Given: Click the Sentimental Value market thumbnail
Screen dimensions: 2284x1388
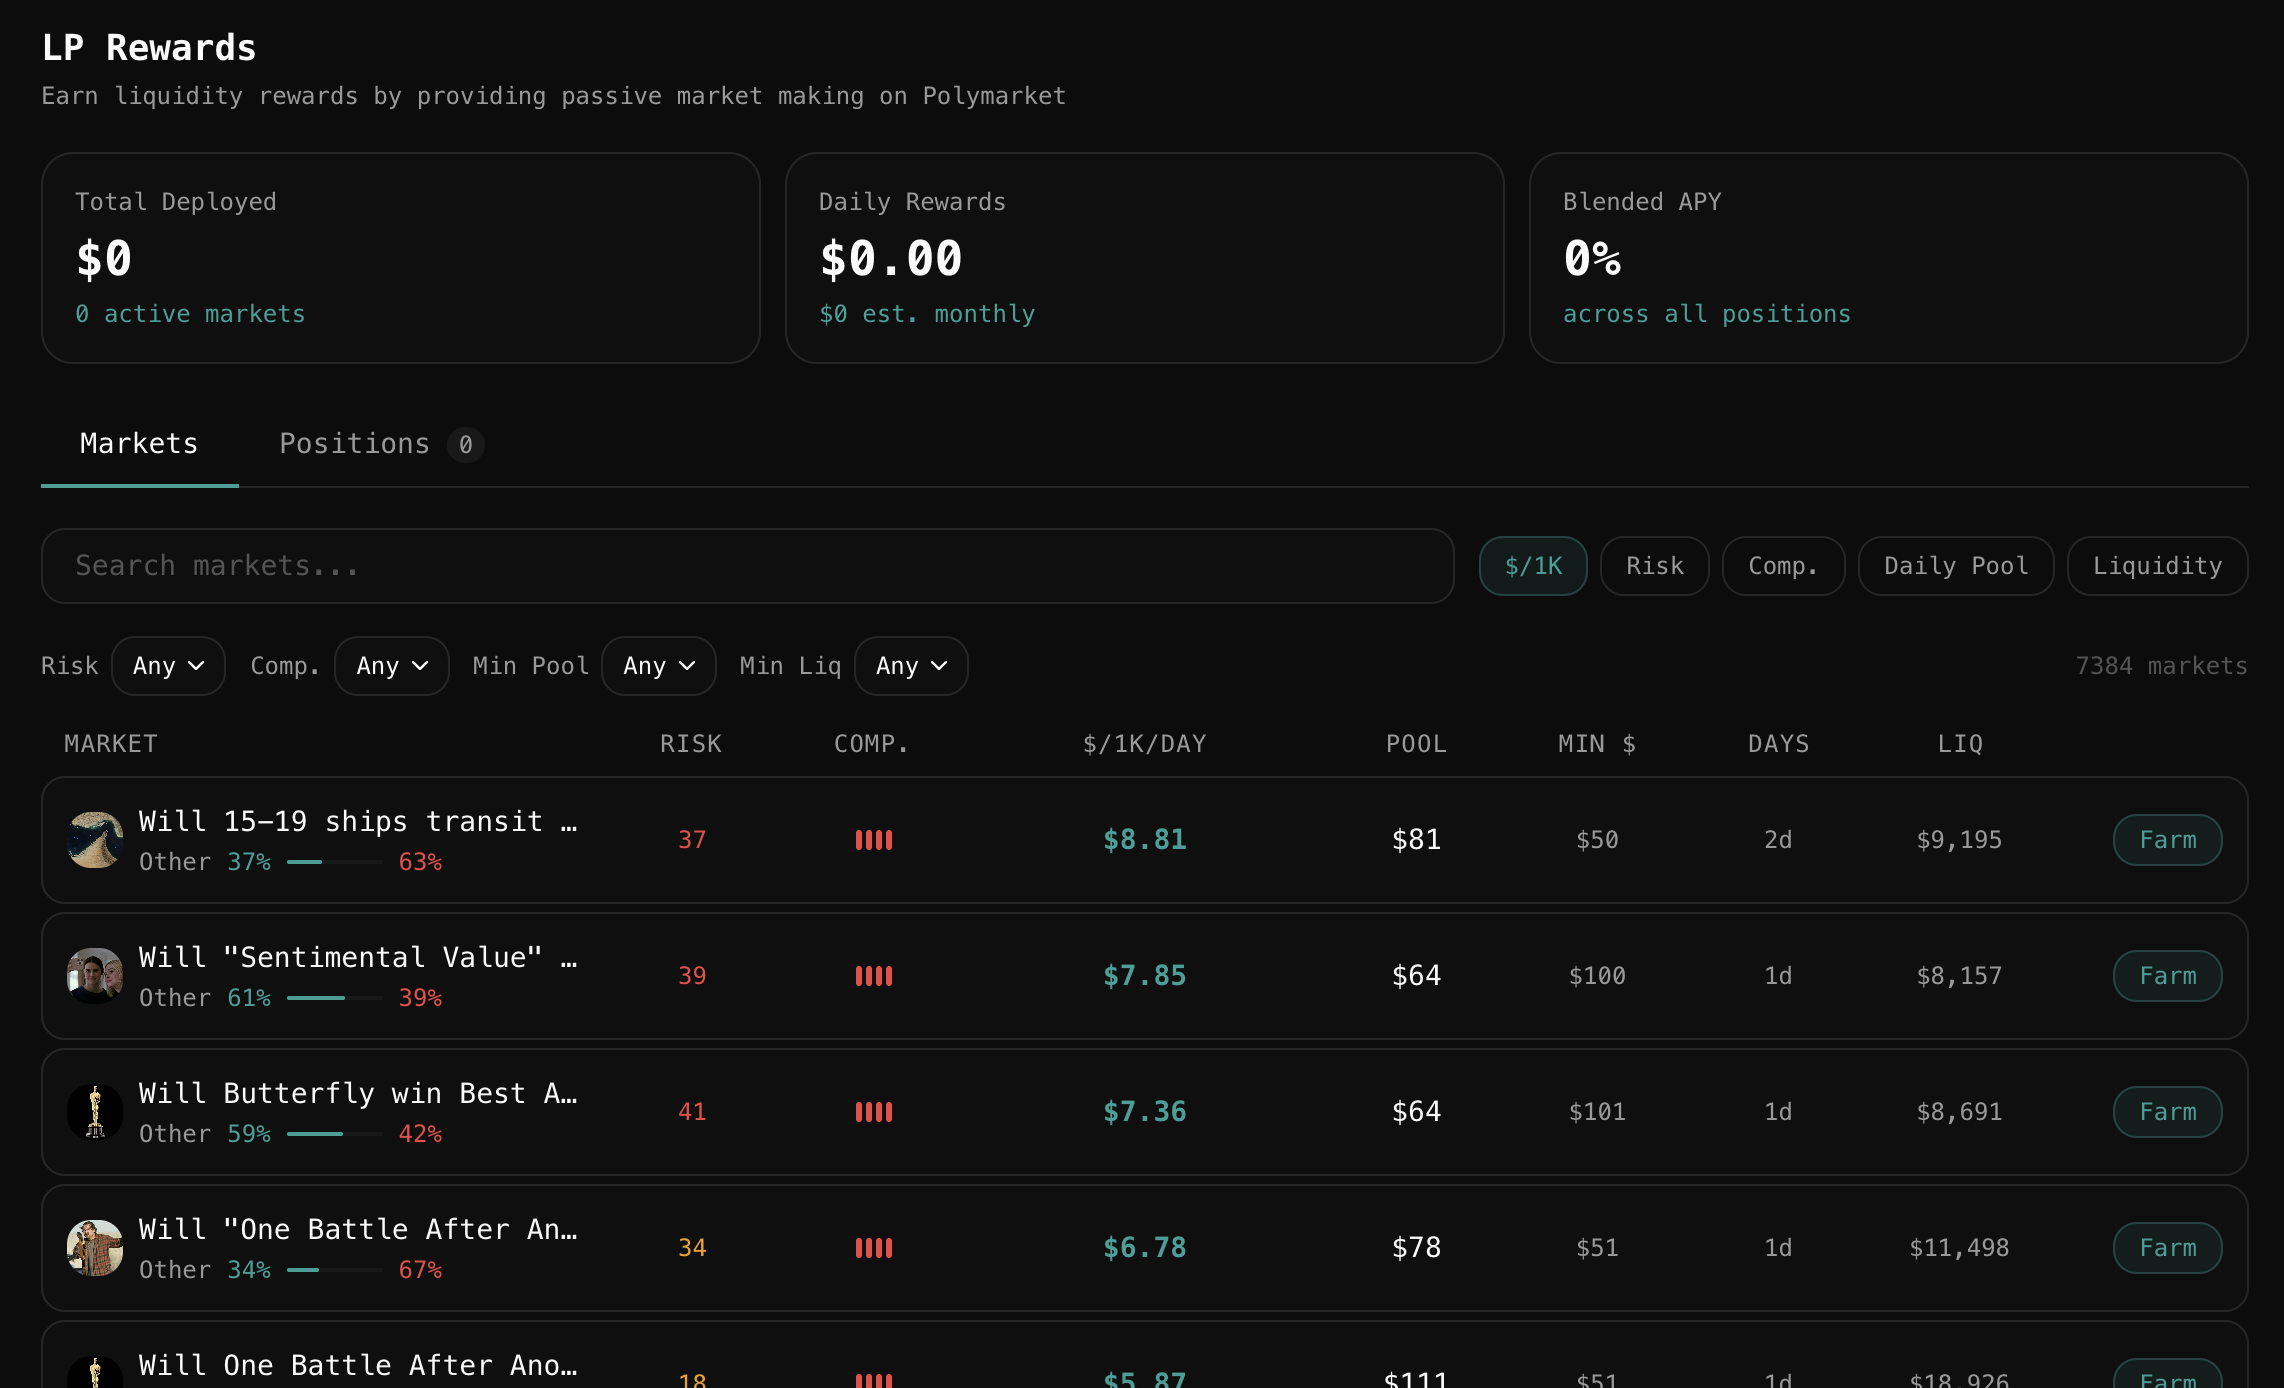Looking at the screenshot, I should point(95,976).
